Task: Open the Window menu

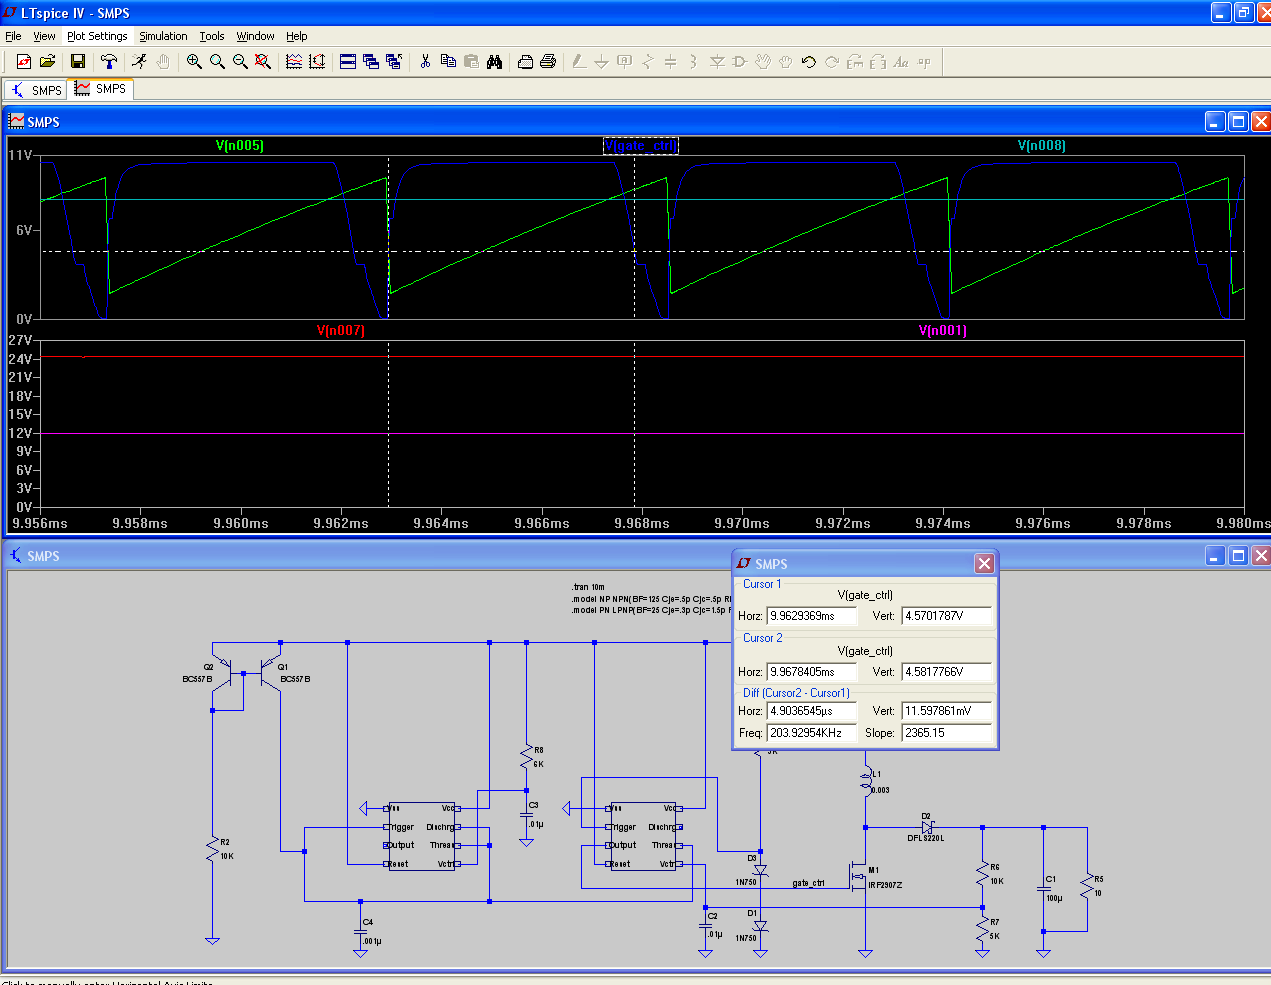Action: (255, 36)
